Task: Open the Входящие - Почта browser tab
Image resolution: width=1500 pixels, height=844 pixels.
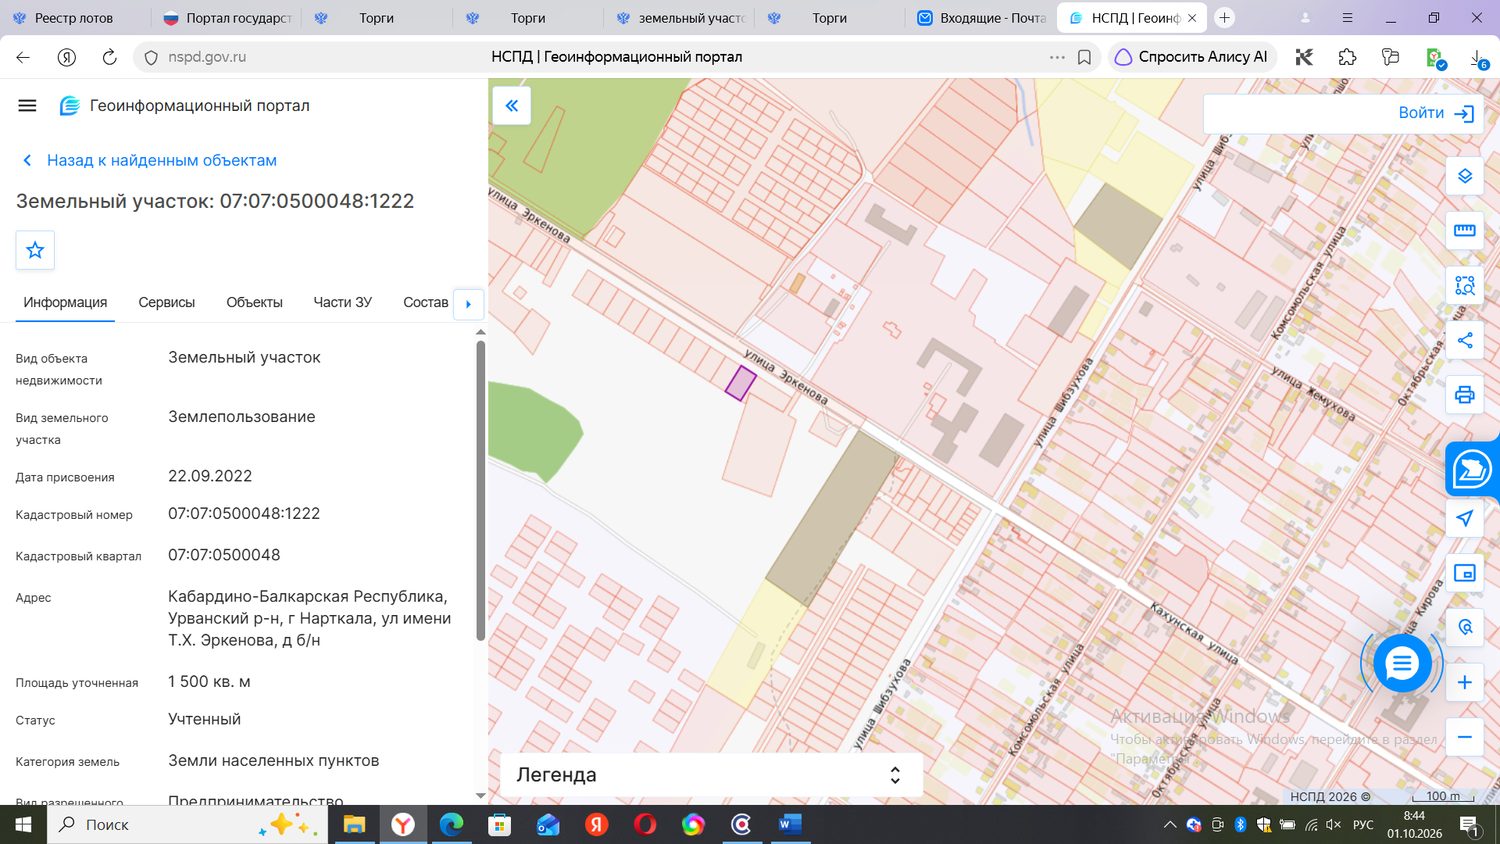Action: 983,18
